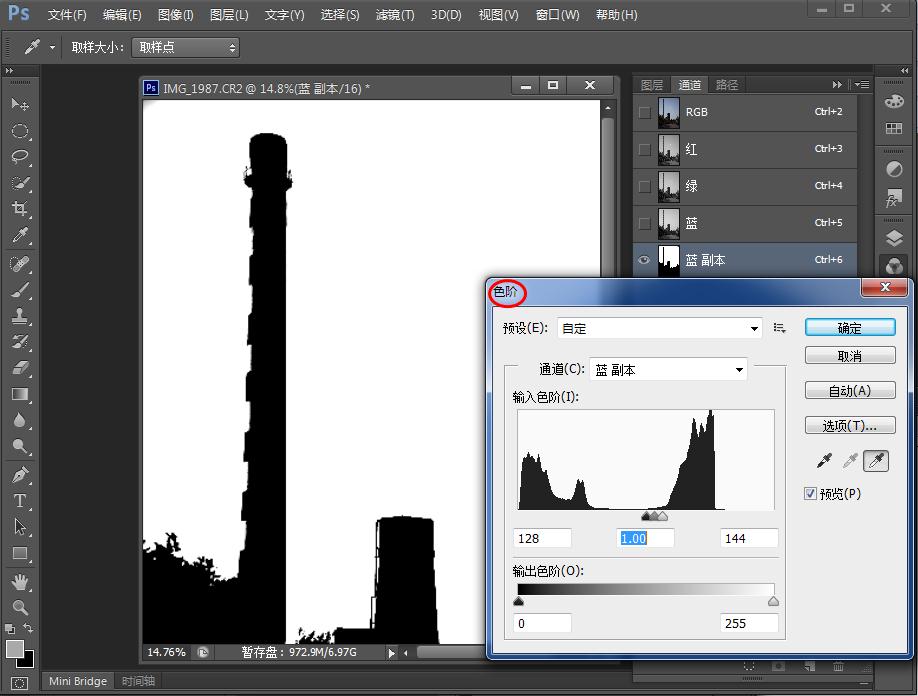Select the Type tool
The height and width of the screenshot is (696, 918).
(19, 500)
